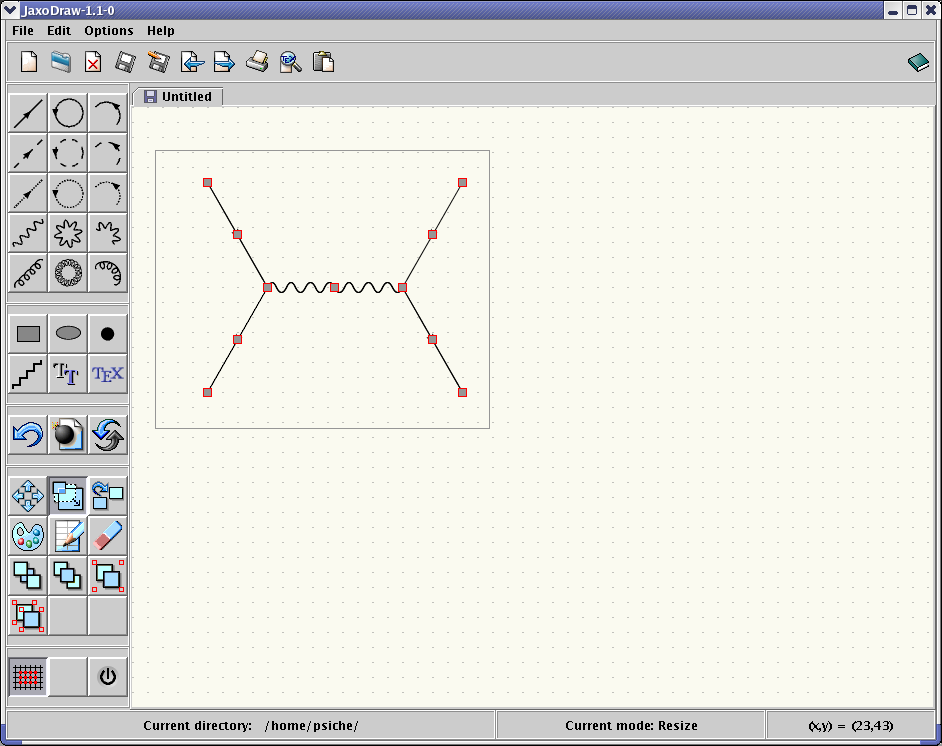
Task: Click the right vertex handle of photon
Action: click(x=403, y=288)
